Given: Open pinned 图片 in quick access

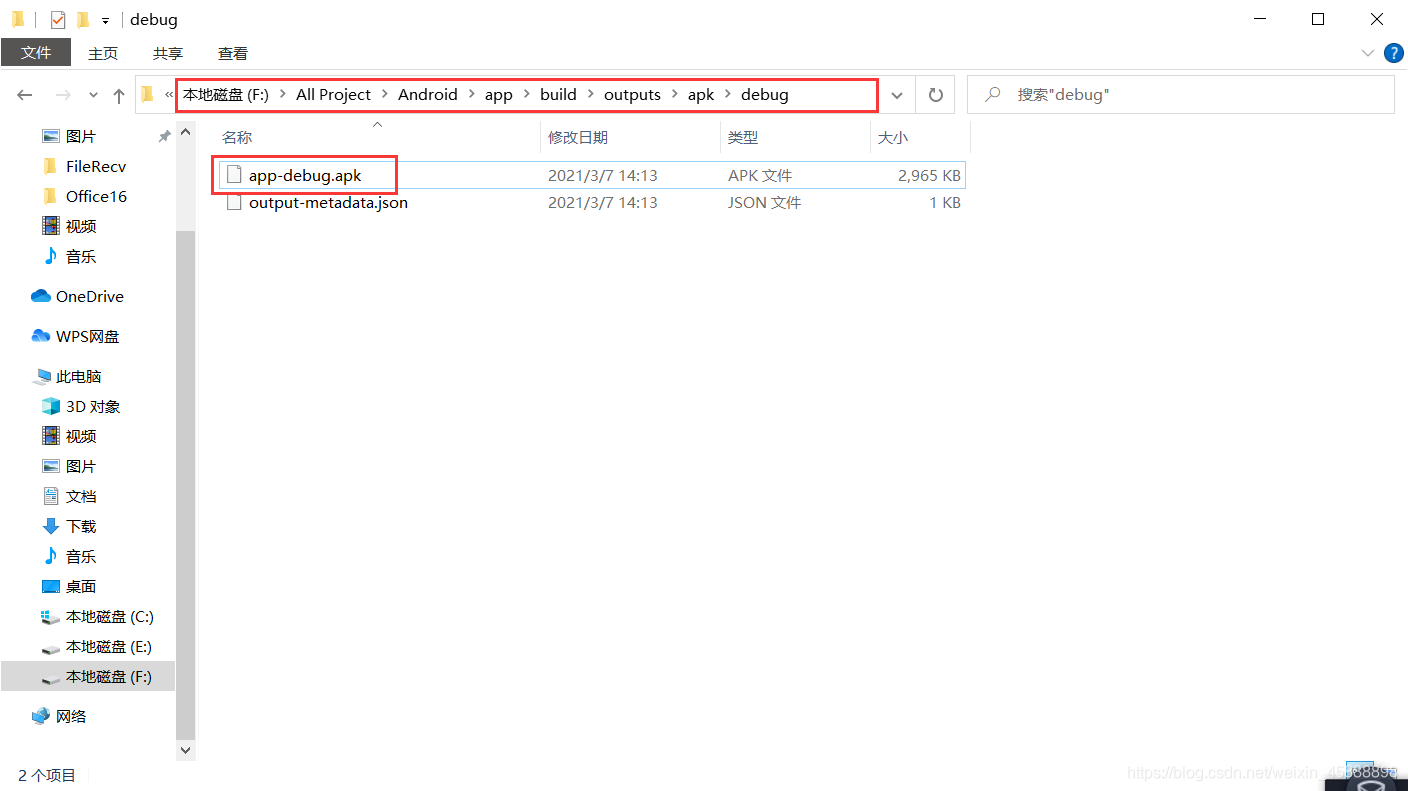Looking at the screenshot, I should (81, 136).
